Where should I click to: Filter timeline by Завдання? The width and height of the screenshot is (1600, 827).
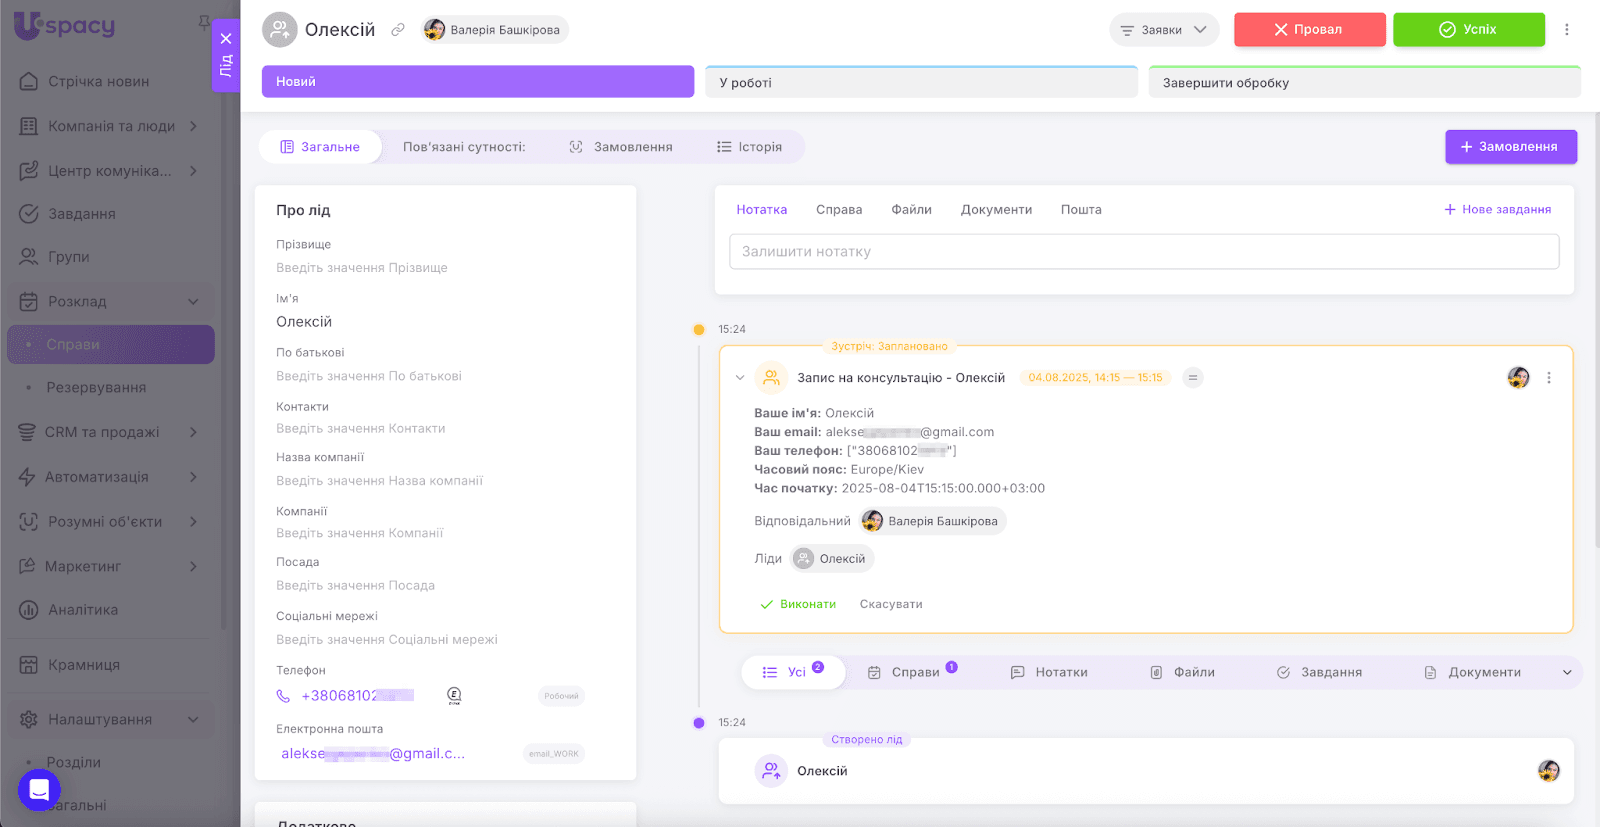1319,673
